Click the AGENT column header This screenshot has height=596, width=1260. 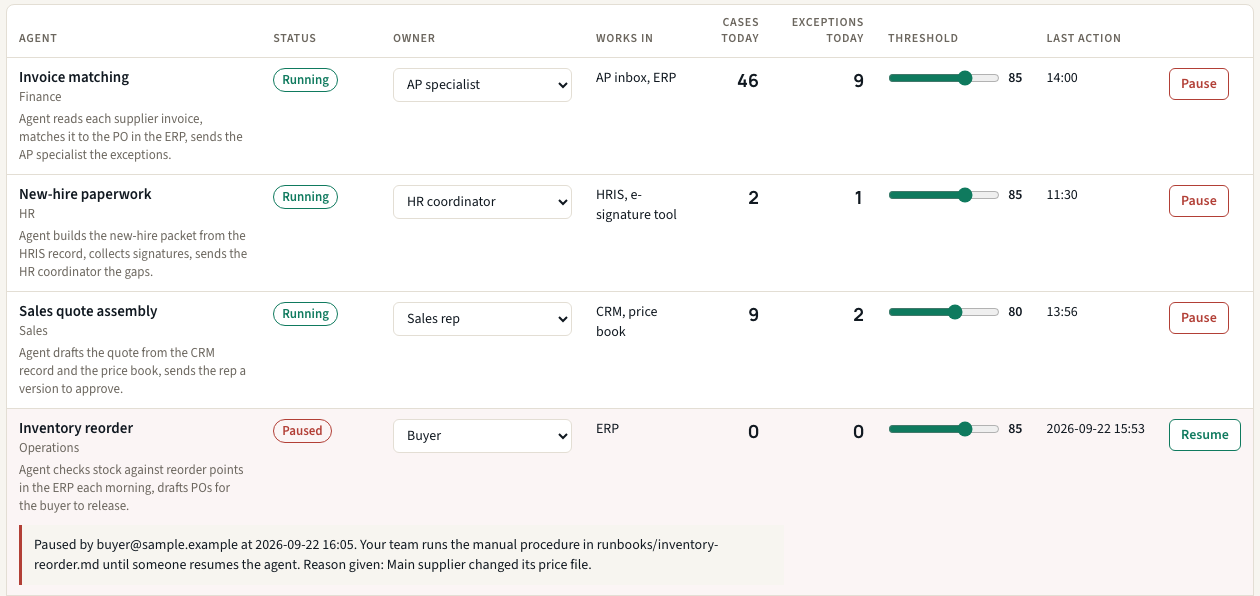(x=38, y=38)
